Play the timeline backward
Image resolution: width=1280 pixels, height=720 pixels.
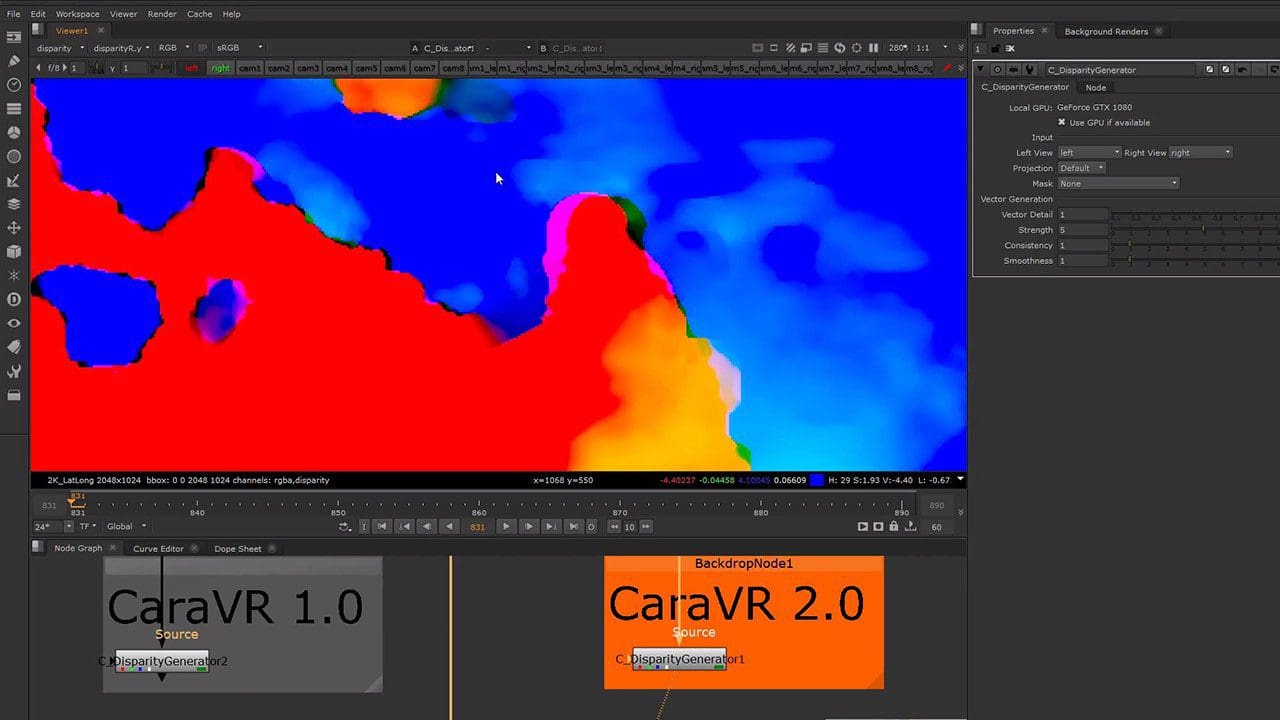(x=450, y=527)
